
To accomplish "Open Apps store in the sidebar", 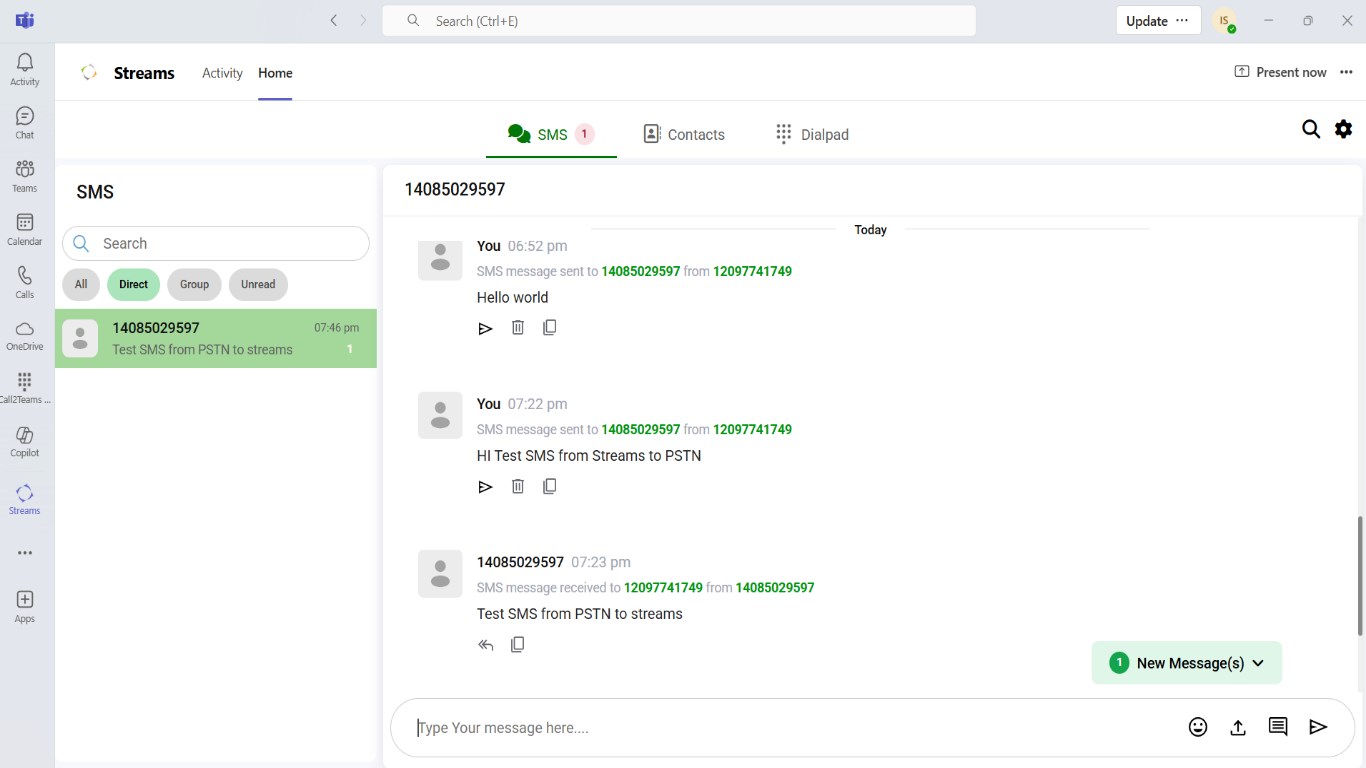I will click(25, 606).
